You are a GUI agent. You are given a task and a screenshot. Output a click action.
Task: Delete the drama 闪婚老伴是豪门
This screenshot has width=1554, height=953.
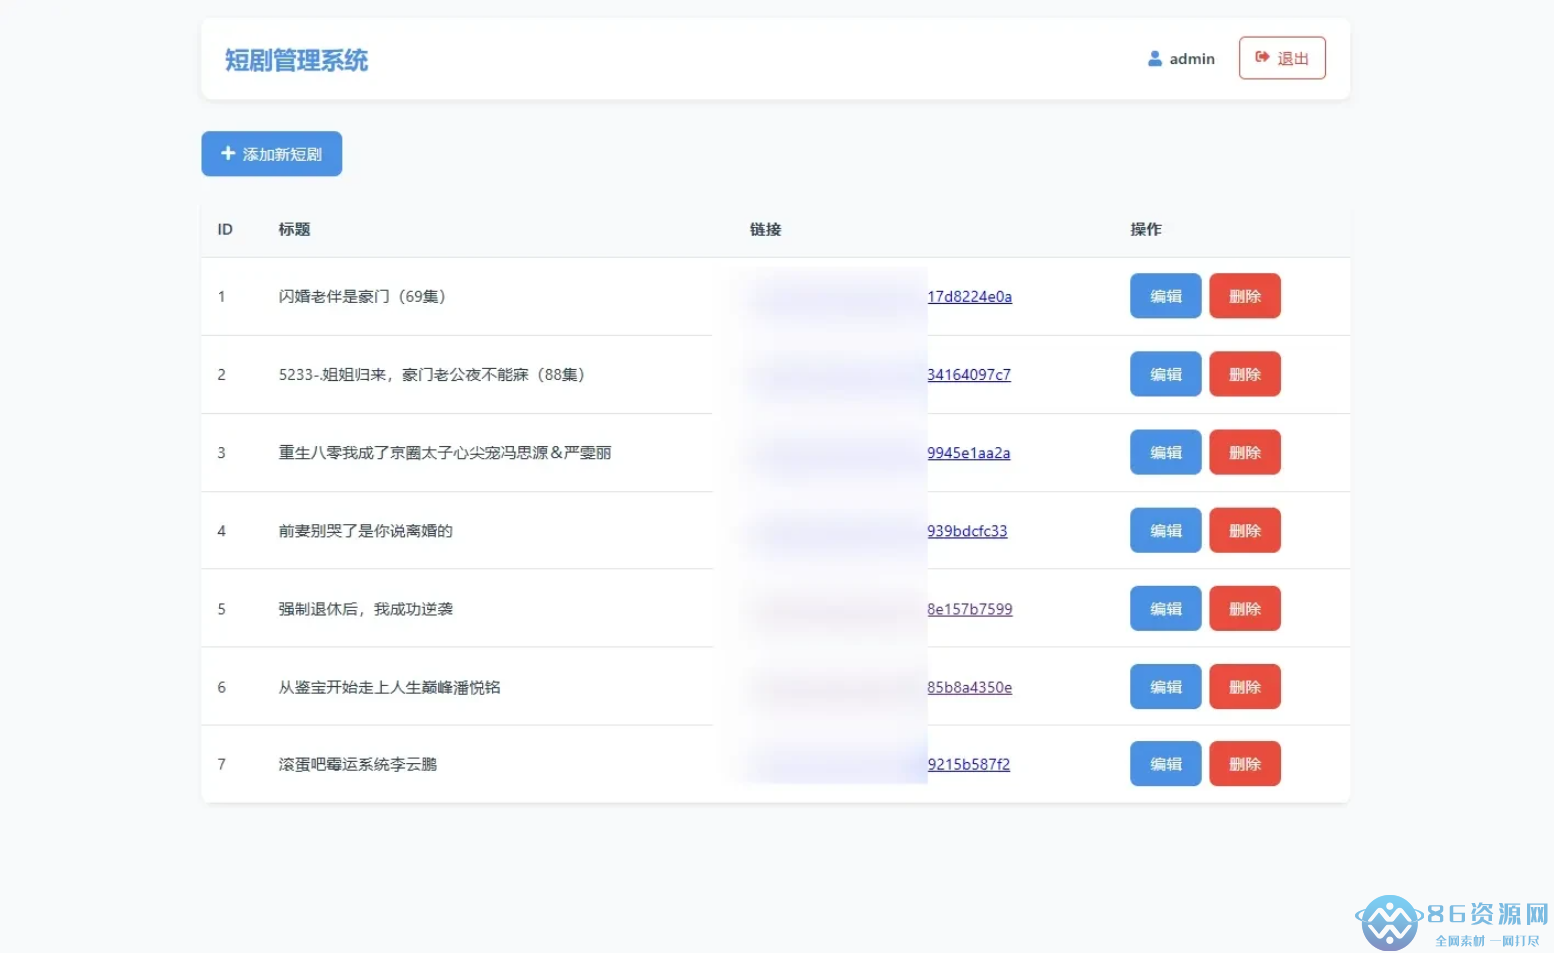[x=1244, y=296]
